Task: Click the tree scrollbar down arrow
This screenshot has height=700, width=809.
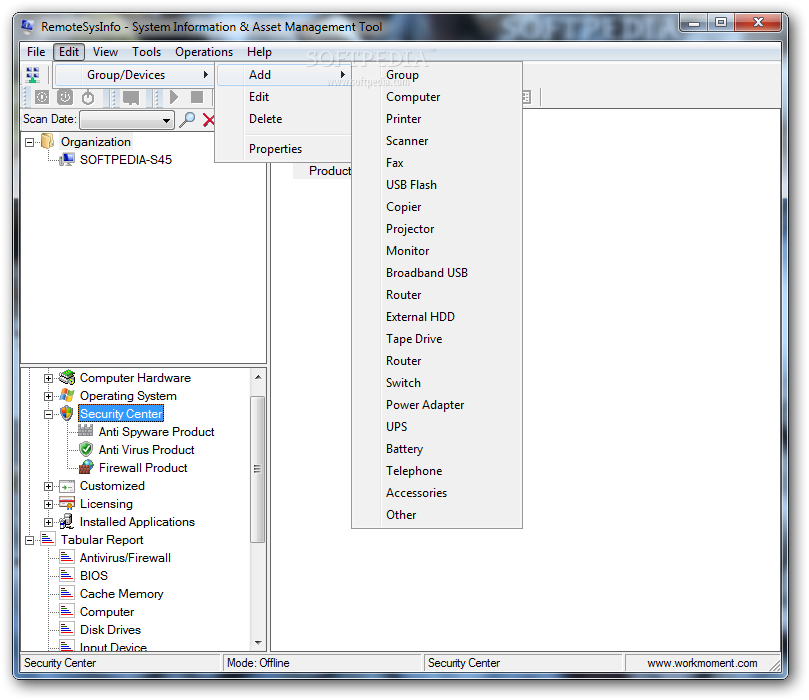Action: coord(258,643)
